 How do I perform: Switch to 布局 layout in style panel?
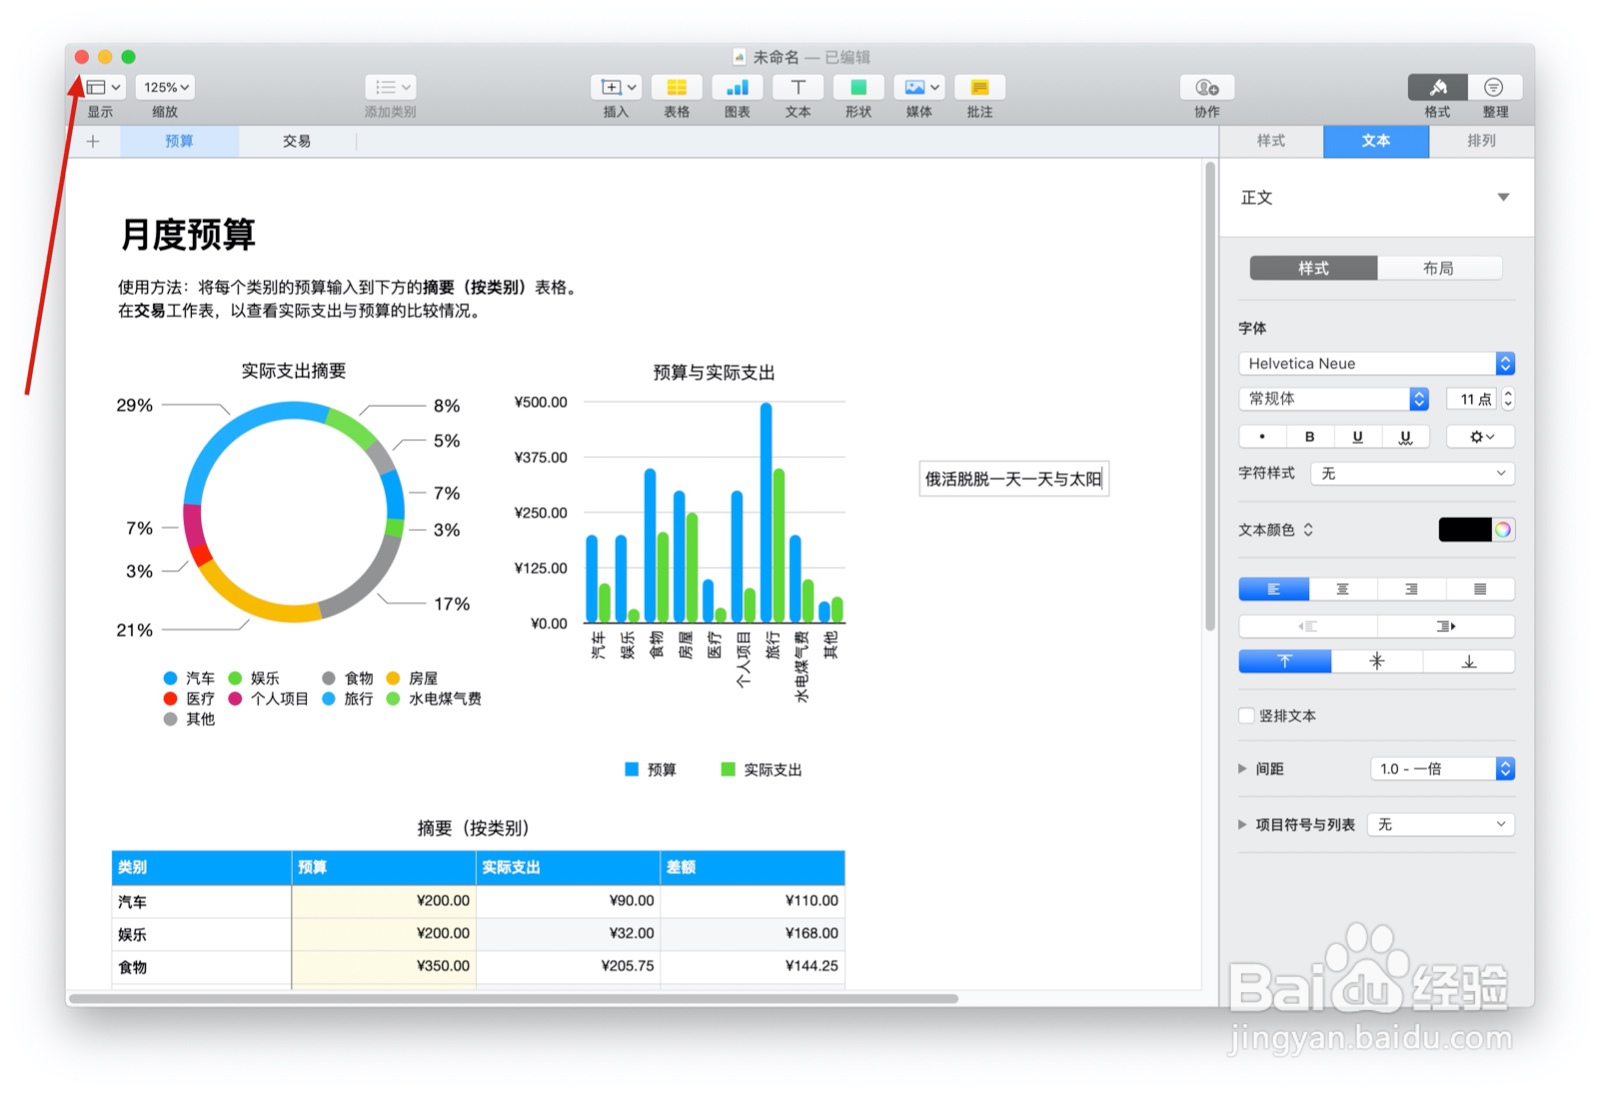pos(1442,268)
